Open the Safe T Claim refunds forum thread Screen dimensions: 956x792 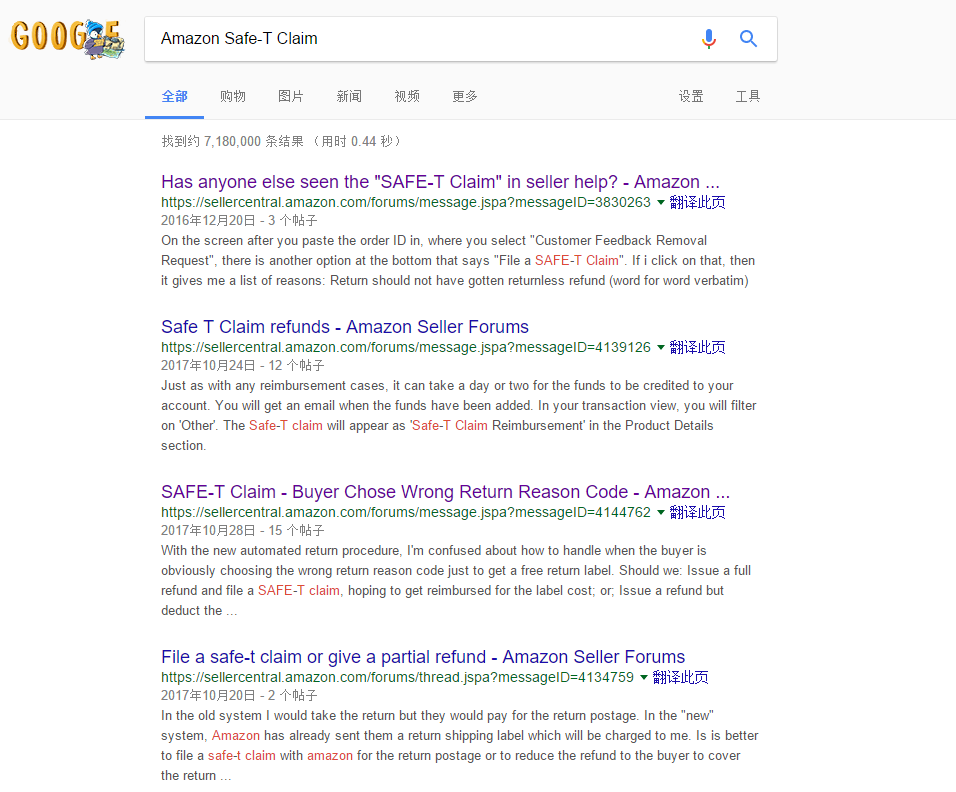click(x=344, y=327)
